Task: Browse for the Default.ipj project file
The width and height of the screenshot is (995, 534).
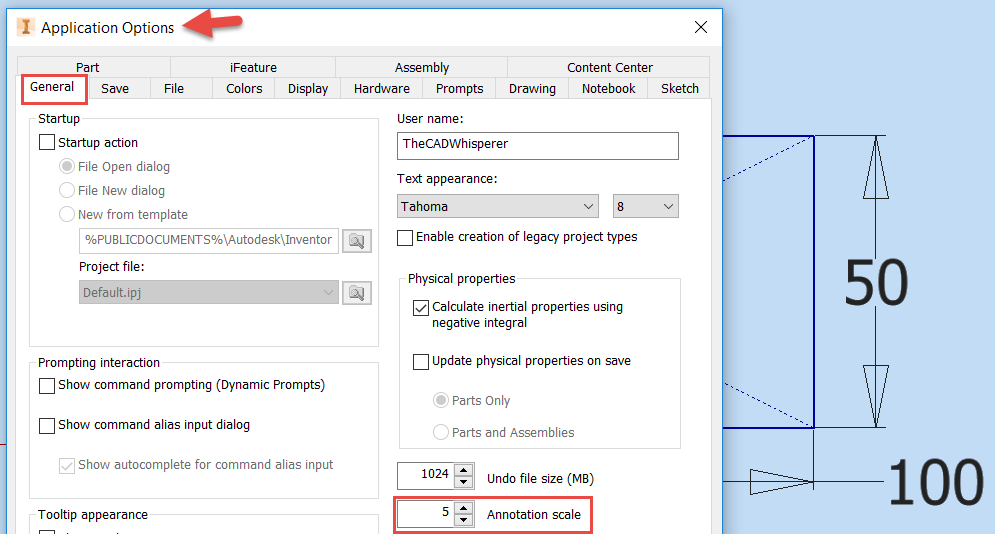Action: [357, 293]
